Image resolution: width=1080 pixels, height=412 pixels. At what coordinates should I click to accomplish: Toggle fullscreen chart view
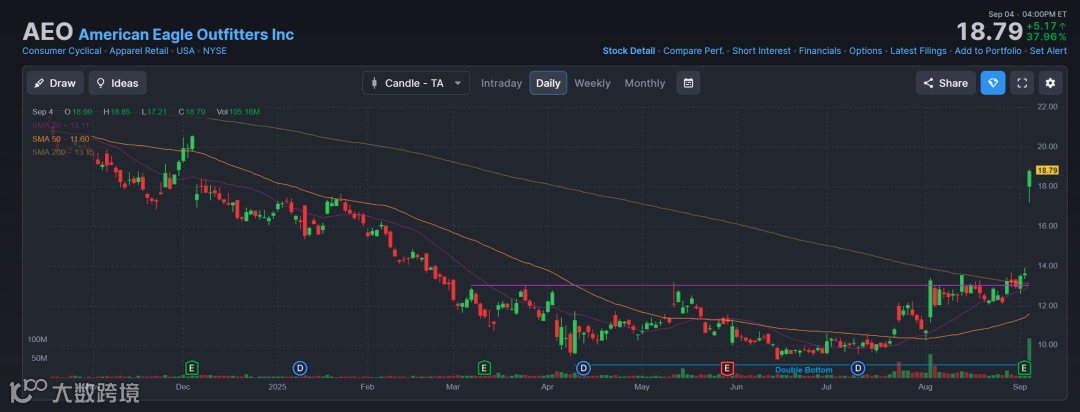click(1022, 83)
